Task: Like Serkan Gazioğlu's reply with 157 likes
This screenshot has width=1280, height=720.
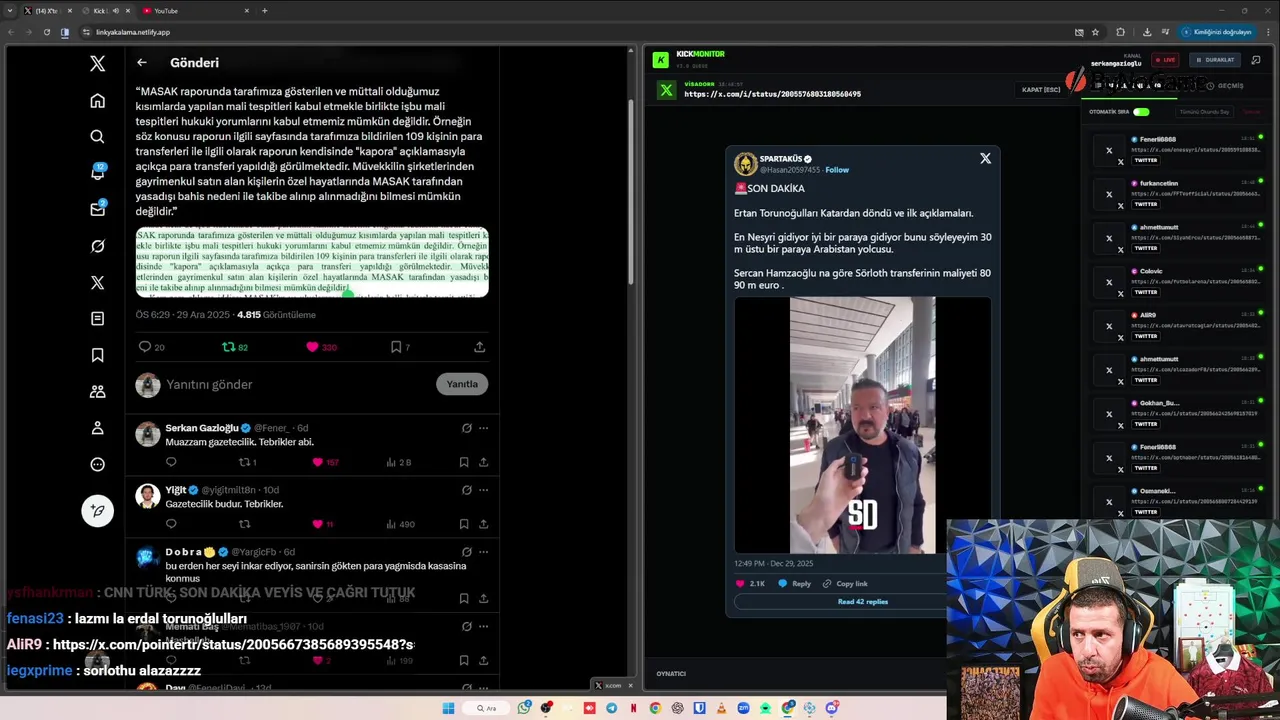Action: coord(318,462)
